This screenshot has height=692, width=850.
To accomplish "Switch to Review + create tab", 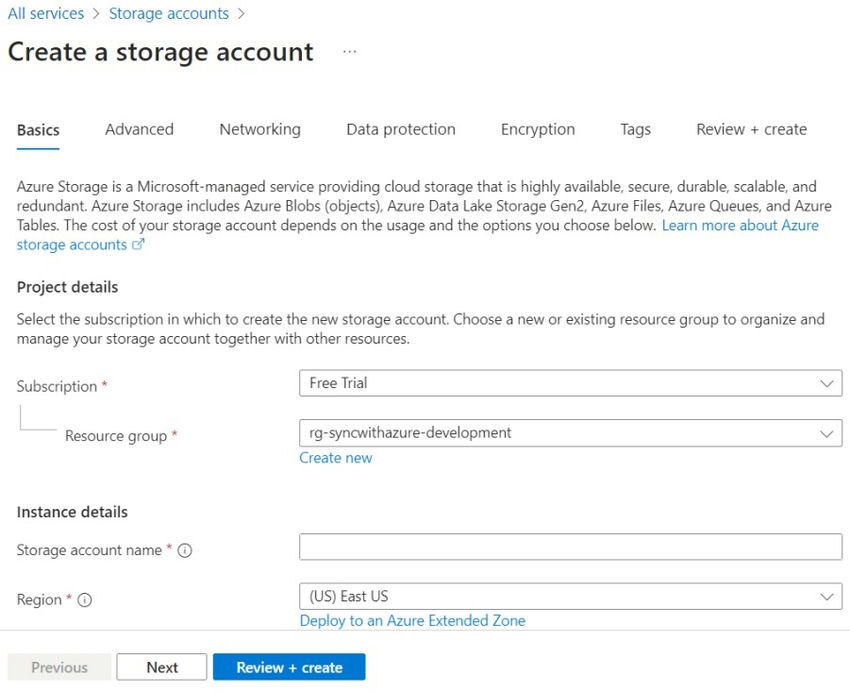I will pyautogui.click(x=751, y=129).
